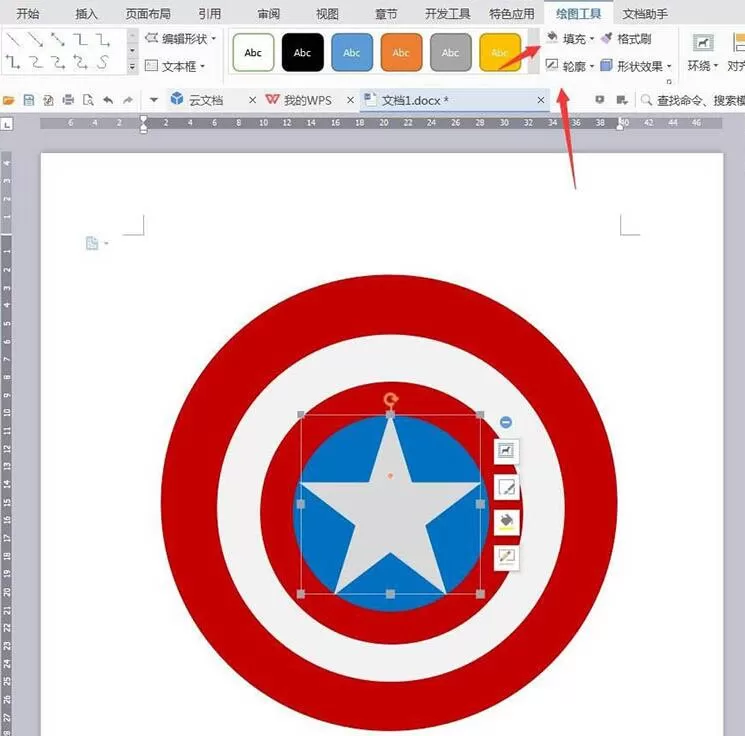This screenshot has height=736, width=745.
Task: Click floating layout options icon beside star
Action: (506, 450)
